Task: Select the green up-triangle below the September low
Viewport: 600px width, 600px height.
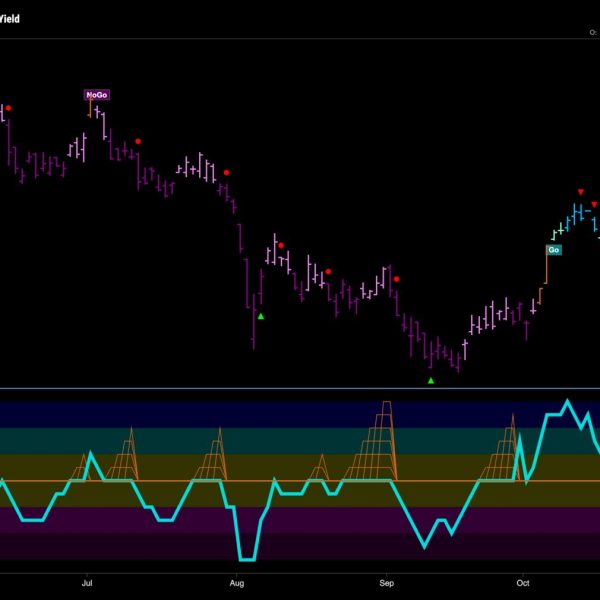Action: [431, 381]
